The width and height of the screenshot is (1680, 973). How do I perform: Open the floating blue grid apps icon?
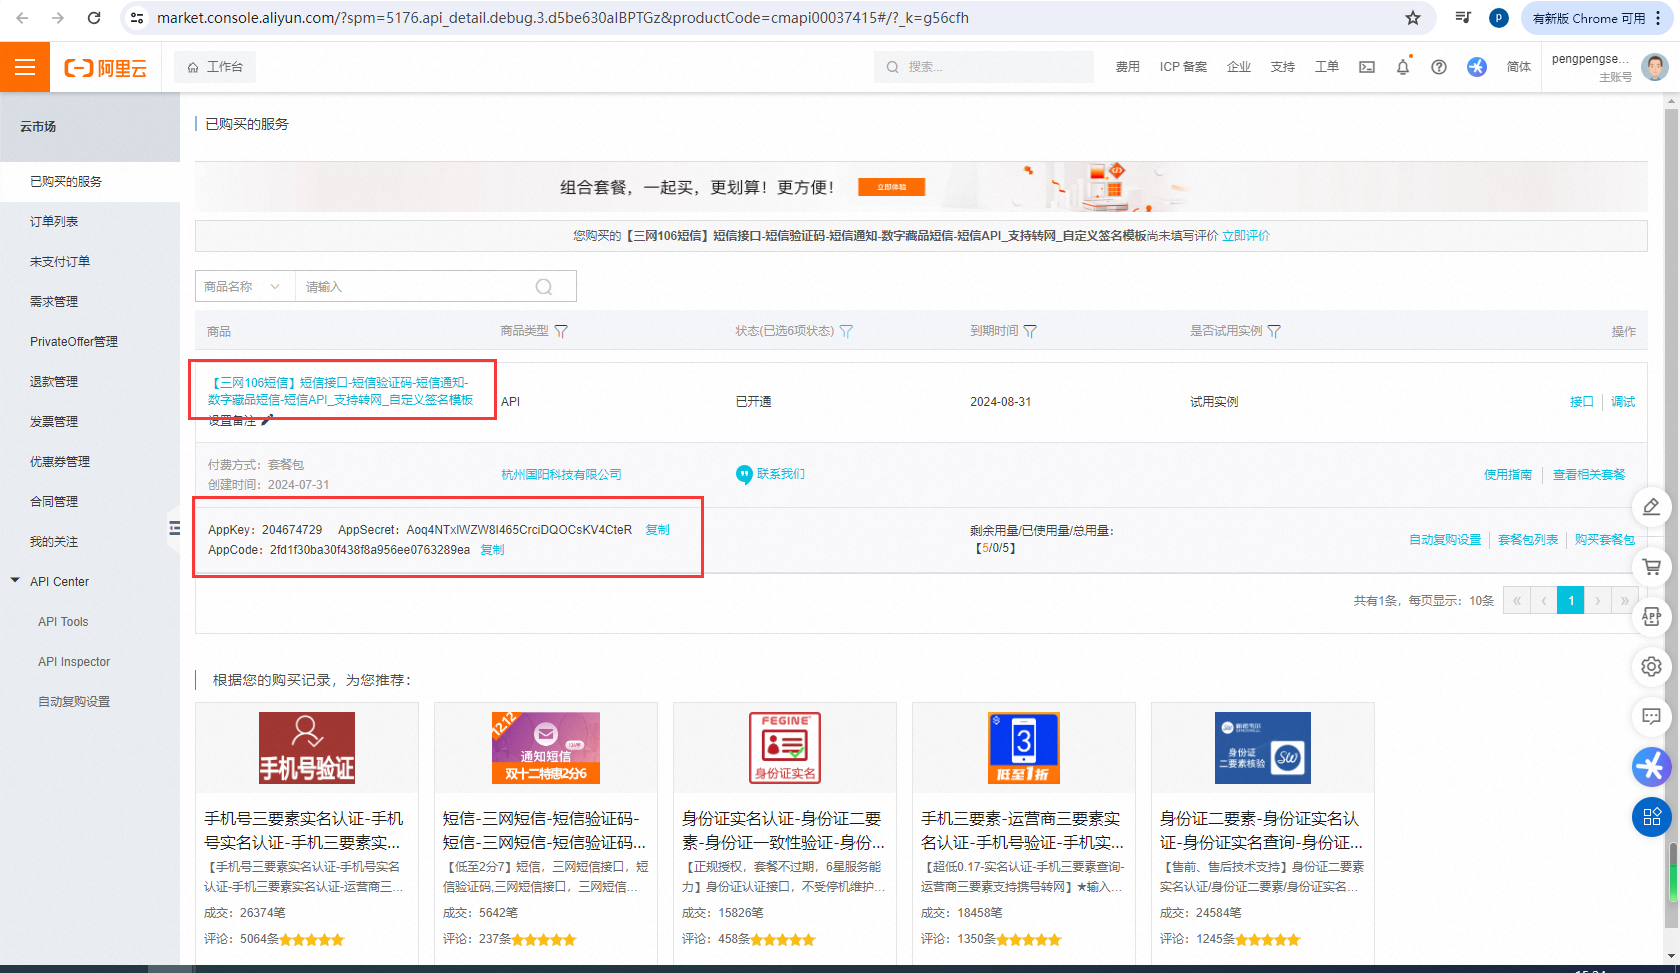pos(1652,817)
